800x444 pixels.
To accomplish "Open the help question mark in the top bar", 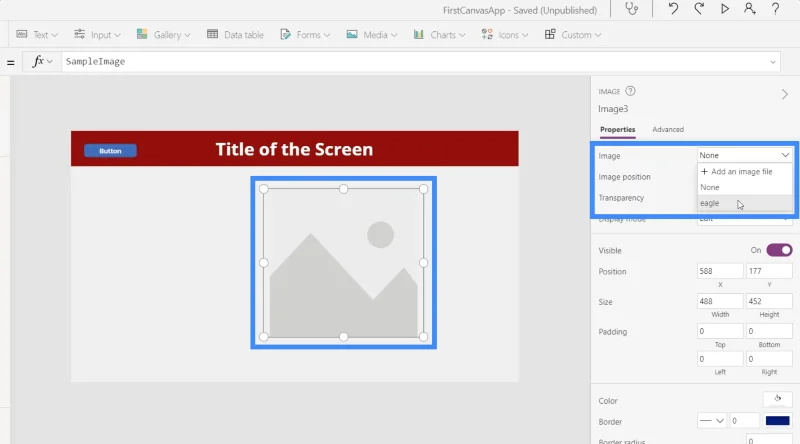I will (x=775, y=9).
